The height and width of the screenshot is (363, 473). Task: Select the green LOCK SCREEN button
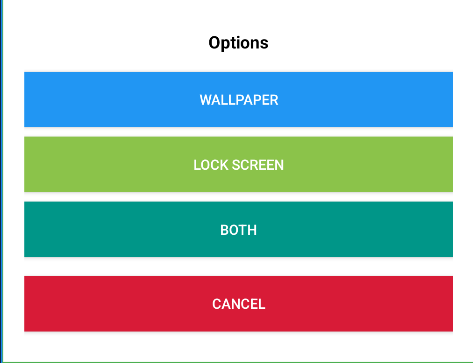tap(238, 164)
